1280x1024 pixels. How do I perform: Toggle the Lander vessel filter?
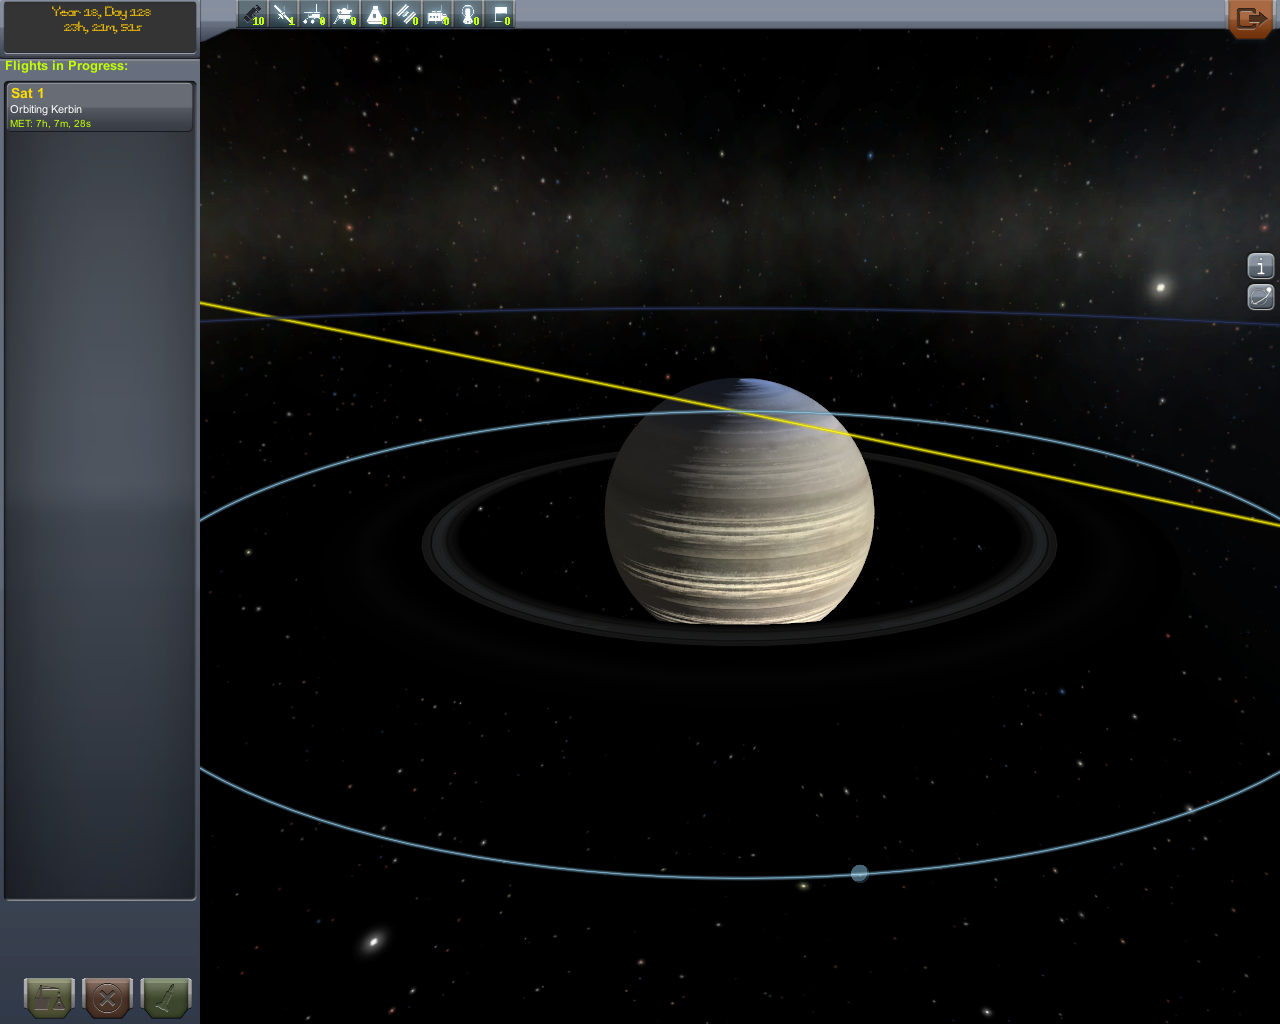pos(345,15)
